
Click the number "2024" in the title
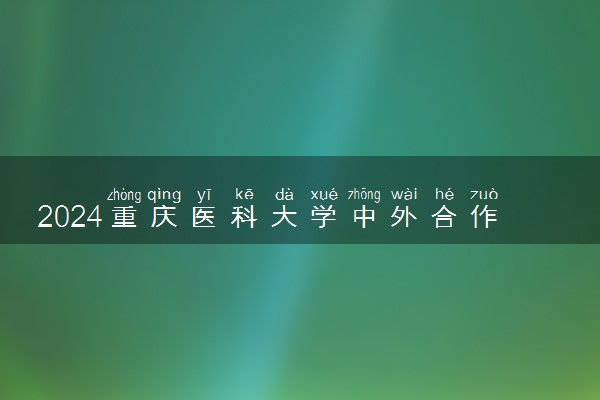pyautogui.click(x=70, y=217)
